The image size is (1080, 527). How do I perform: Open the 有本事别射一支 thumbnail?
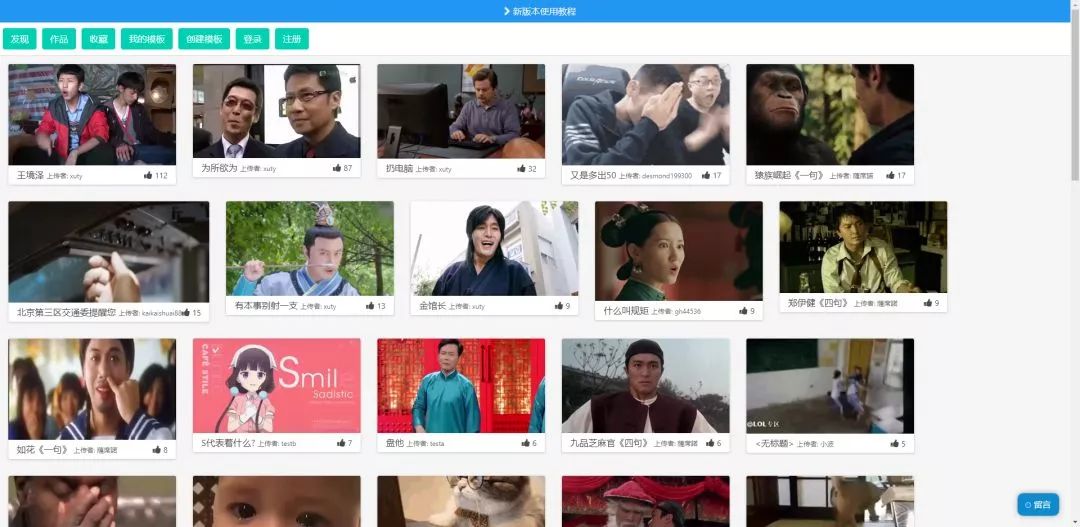(x=310, y=248)
